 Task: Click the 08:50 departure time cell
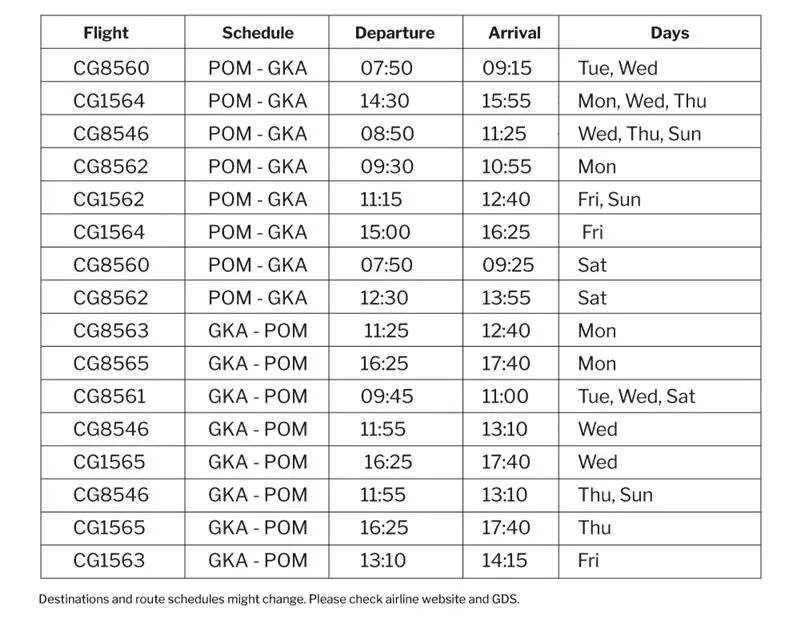385,134
